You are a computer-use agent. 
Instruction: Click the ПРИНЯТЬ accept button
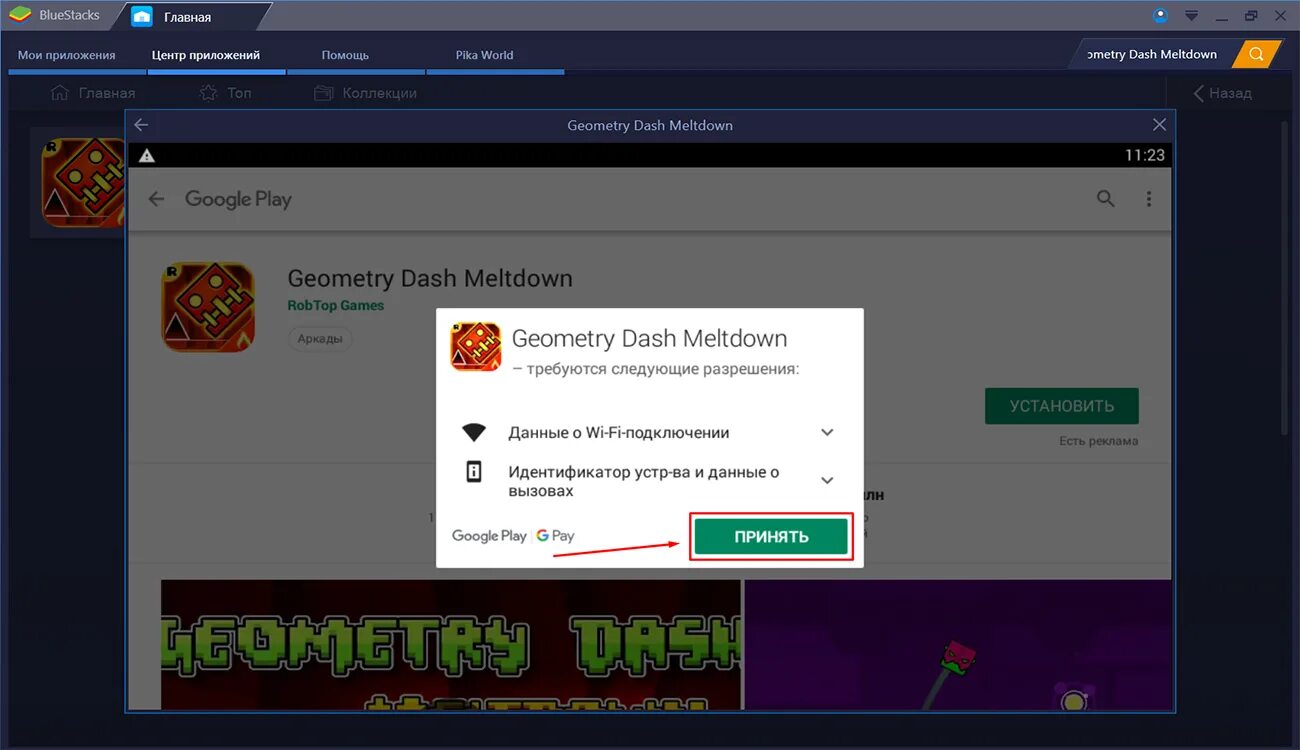(771, 537)
